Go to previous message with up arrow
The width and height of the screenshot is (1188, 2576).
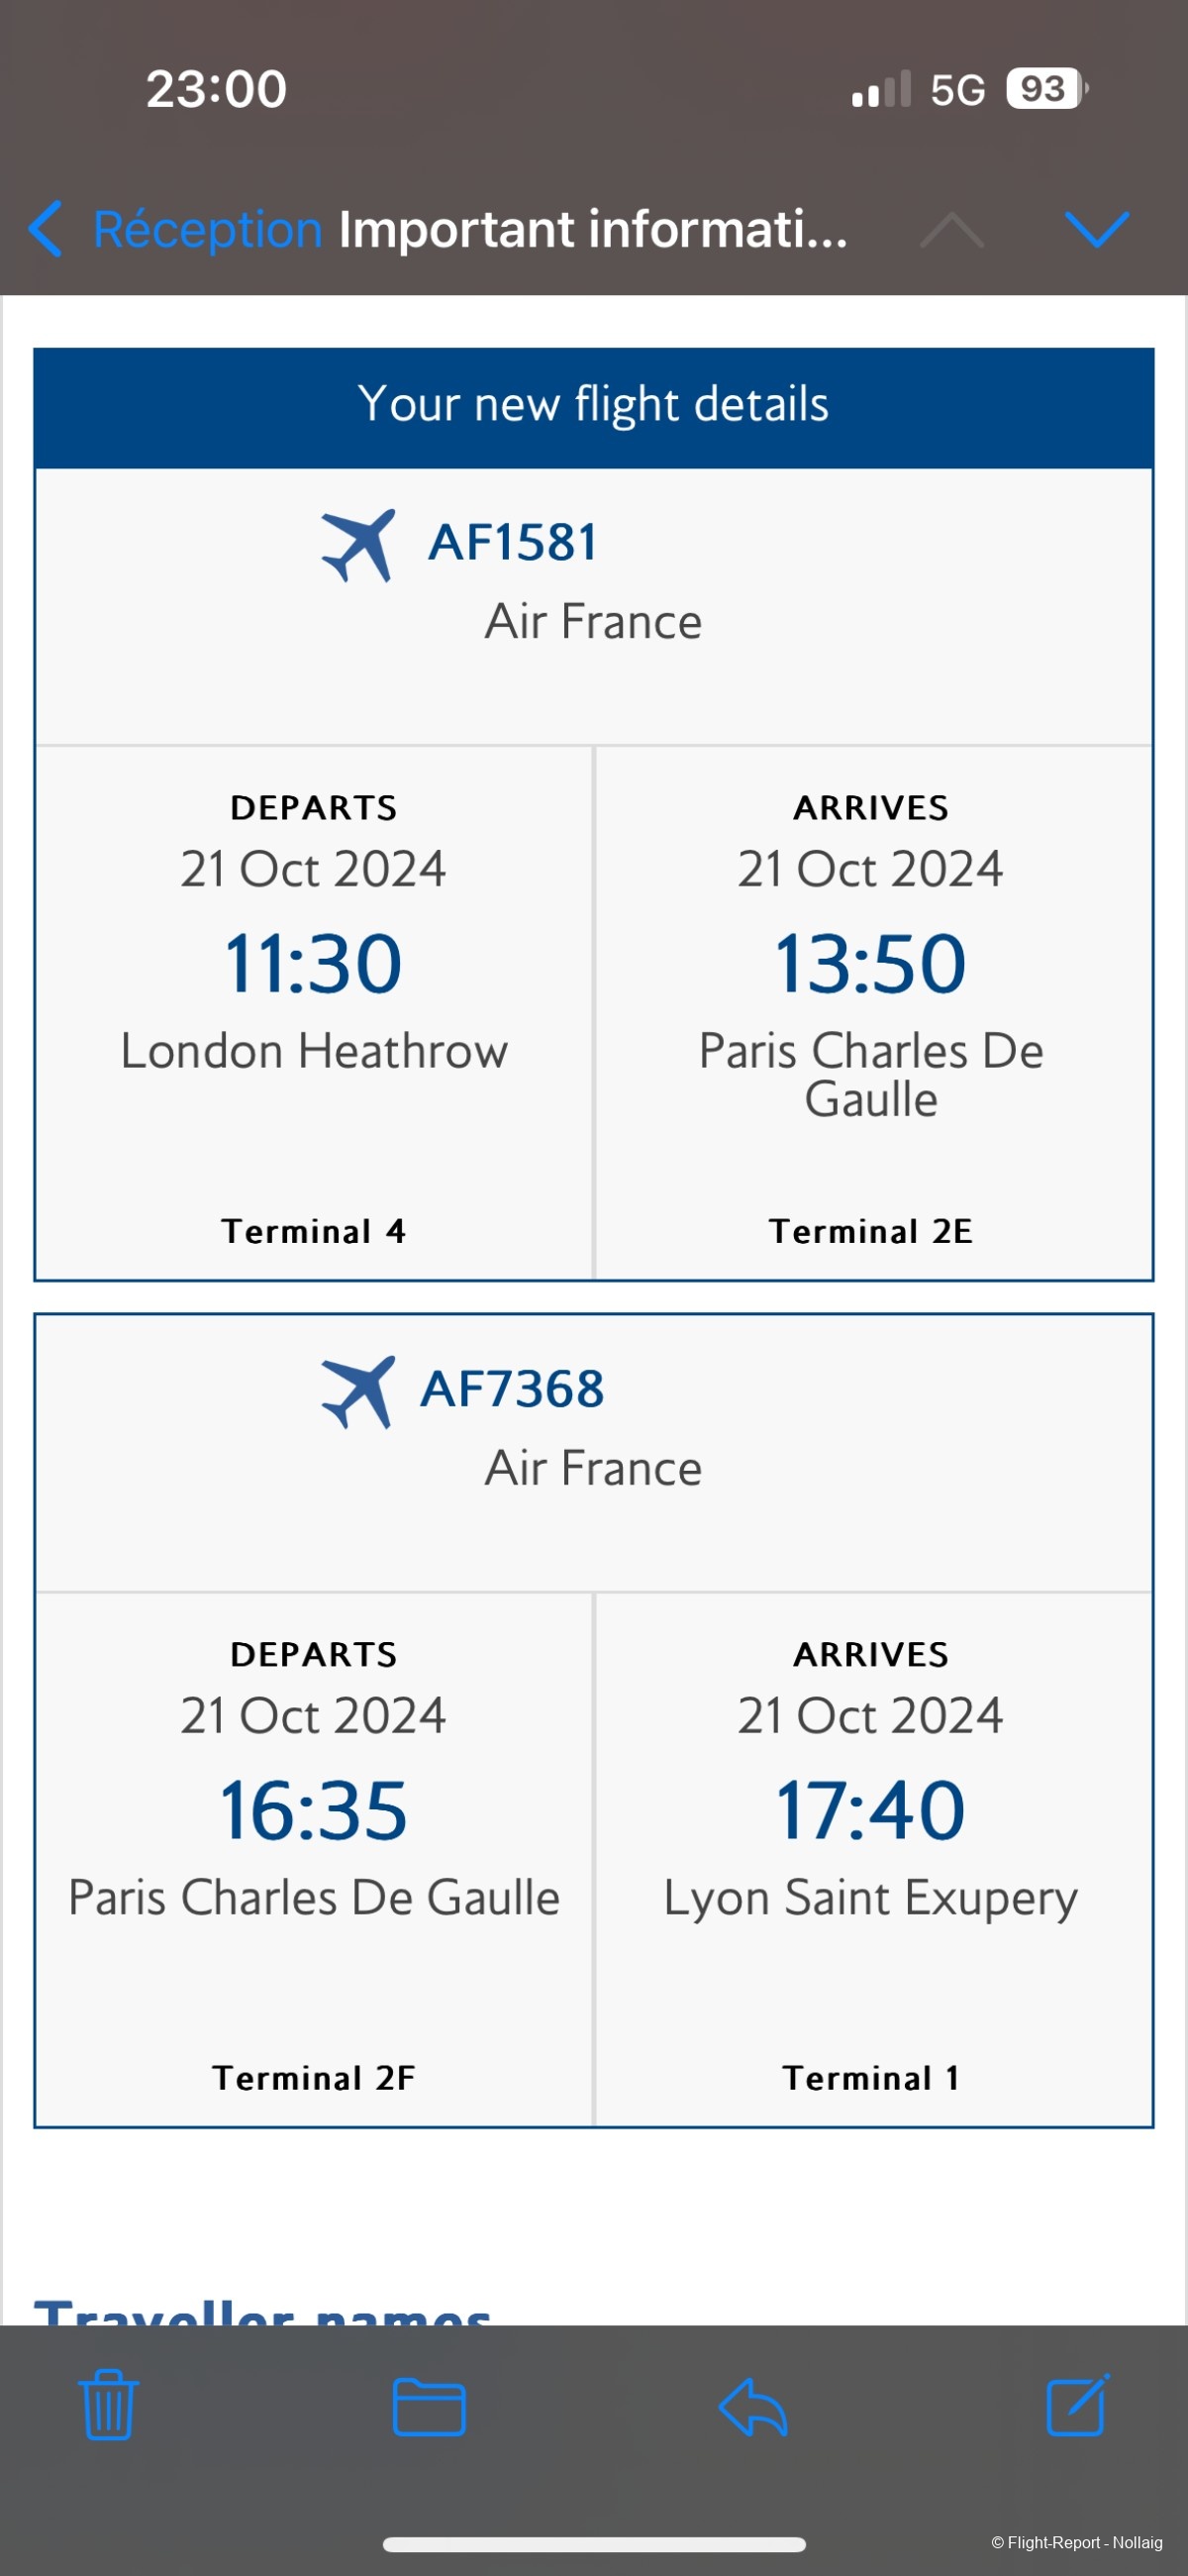951,229
